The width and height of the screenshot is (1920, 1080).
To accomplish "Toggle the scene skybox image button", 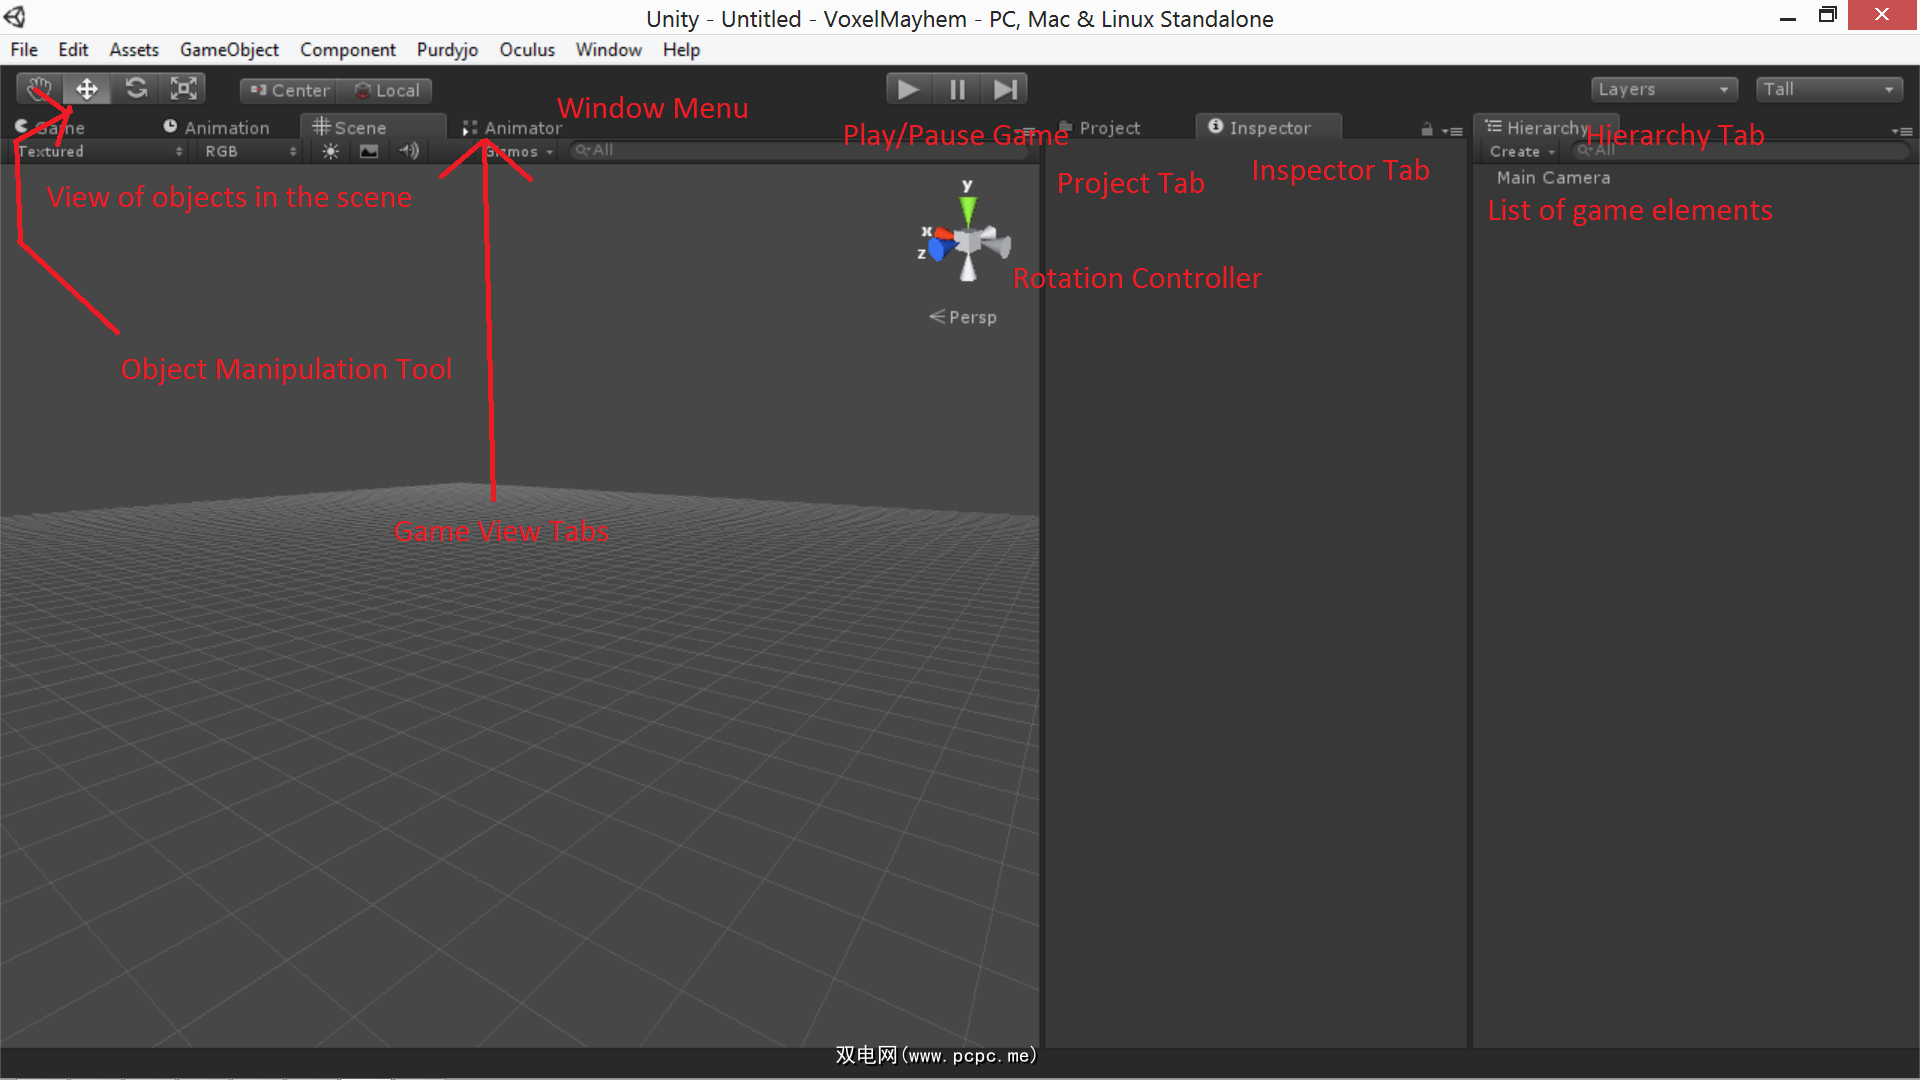I will pyautogui.click(x=369, y=152).
